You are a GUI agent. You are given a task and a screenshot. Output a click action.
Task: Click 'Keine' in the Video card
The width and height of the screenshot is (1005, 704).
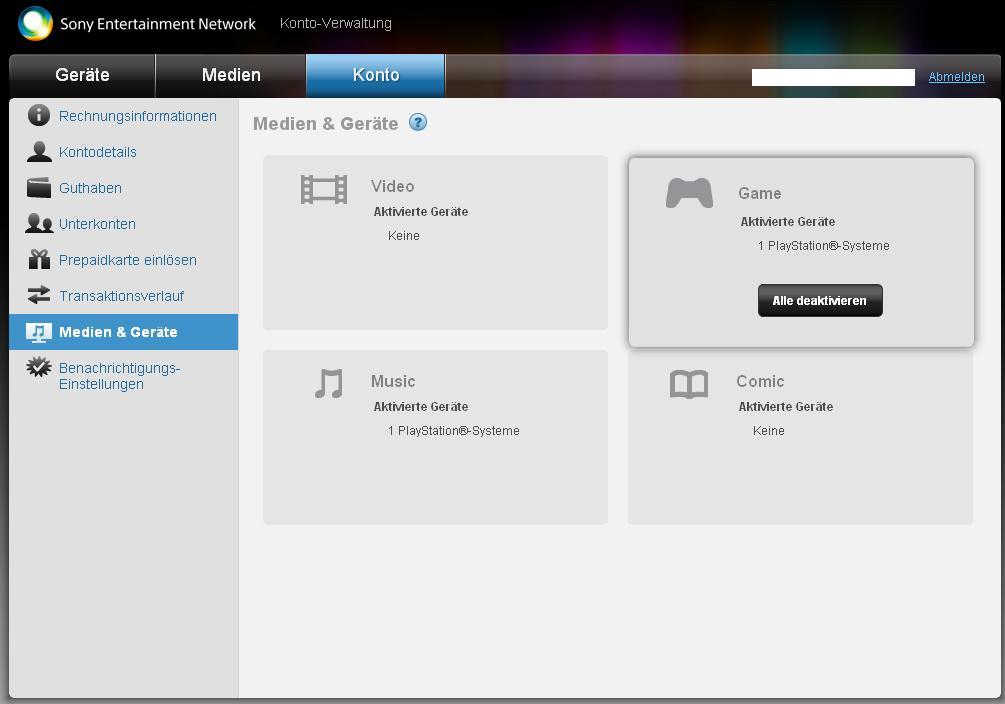coord(404,235)
